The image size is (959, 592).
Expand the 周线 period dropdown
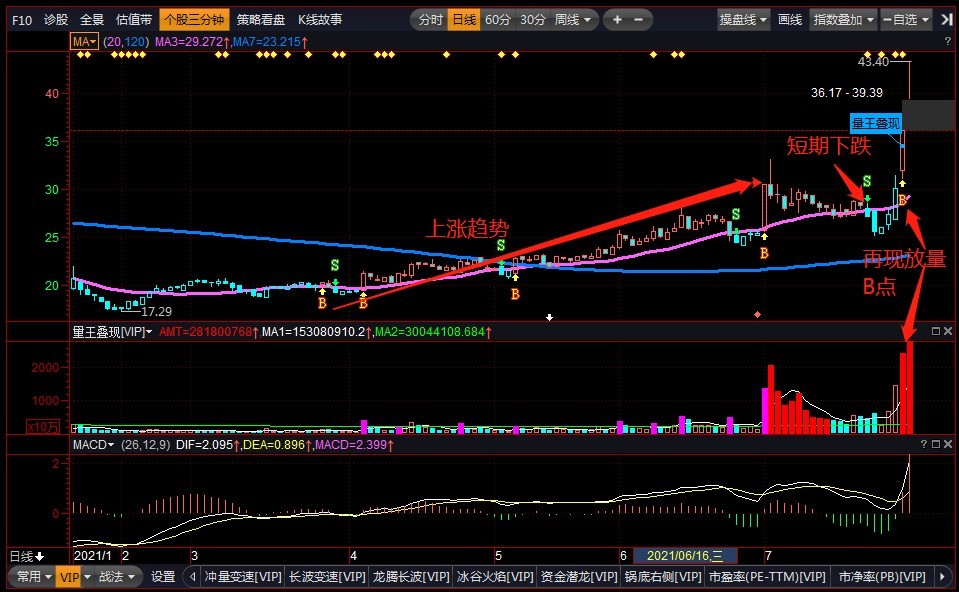573,19
